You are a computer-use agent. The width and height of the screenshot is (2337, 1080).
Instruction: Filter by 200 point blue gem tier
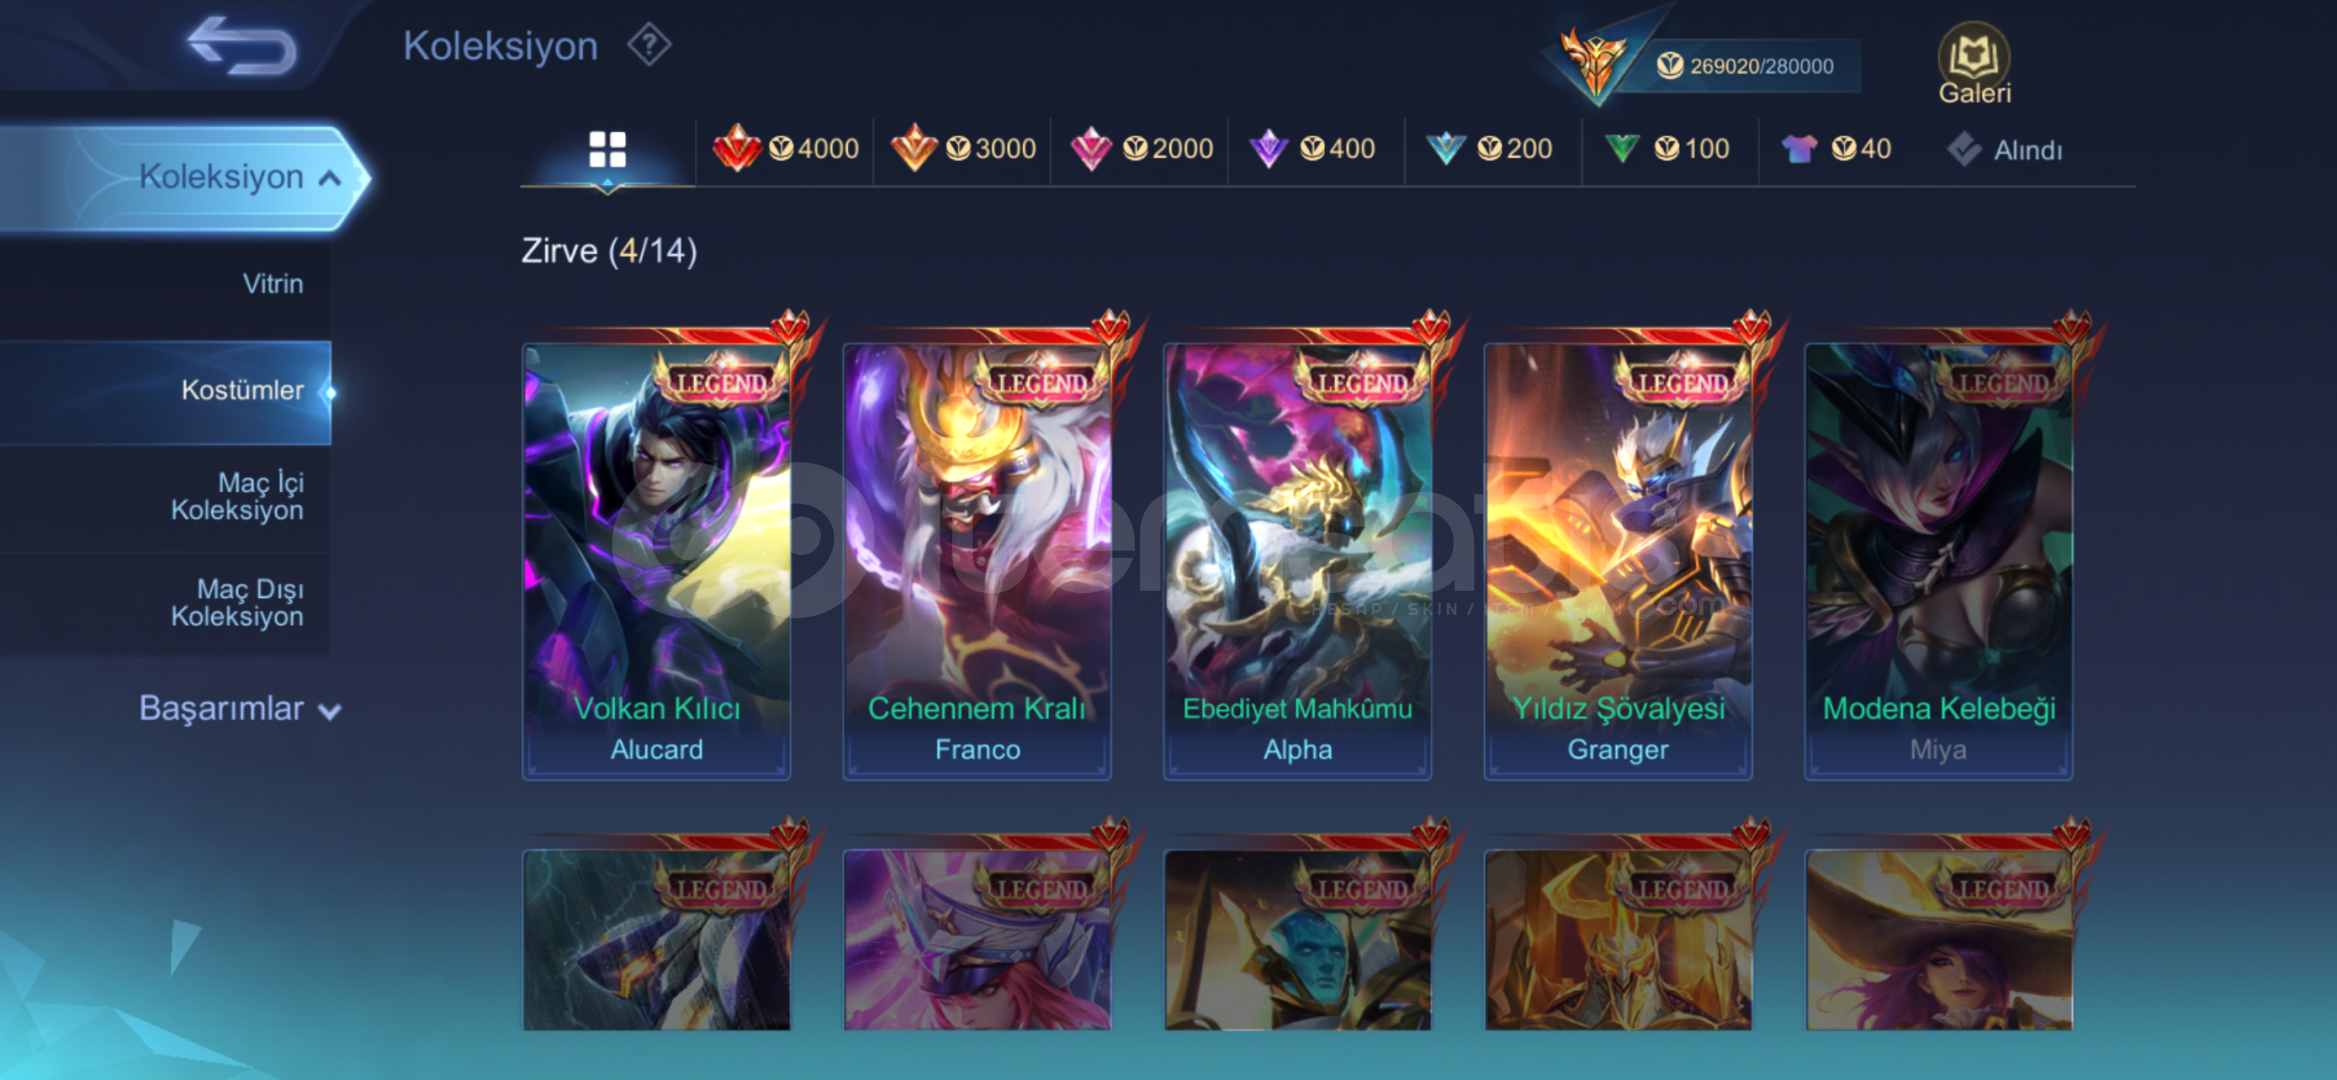(x=1490, y=149)
